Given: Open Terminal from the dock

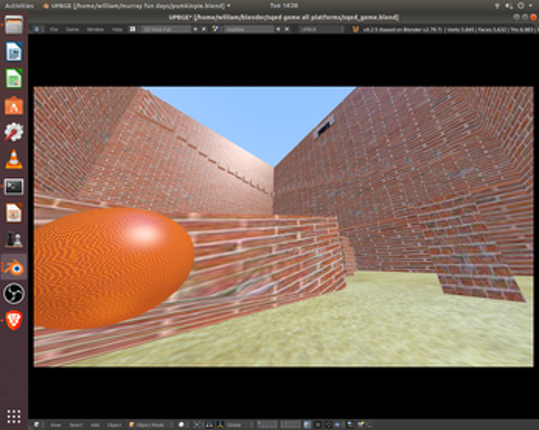Looking at the screenshot, I should (14, 187).
